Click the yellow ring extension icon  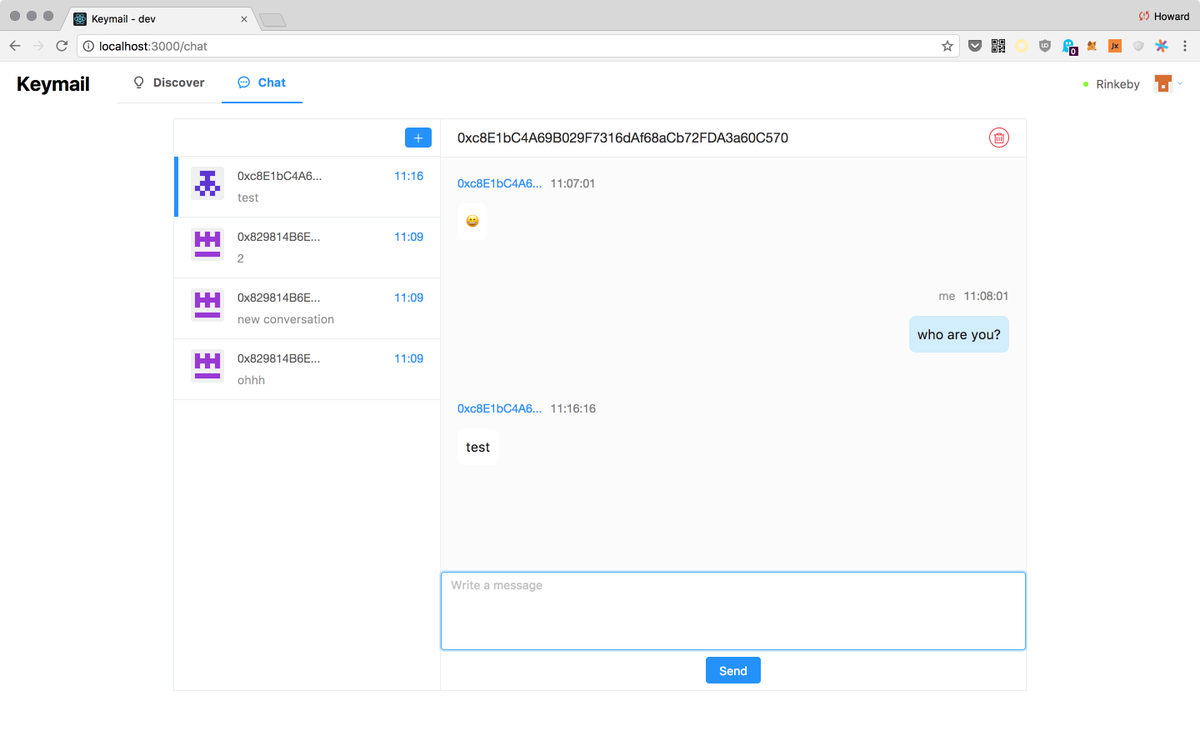[x=1022, y=46]
